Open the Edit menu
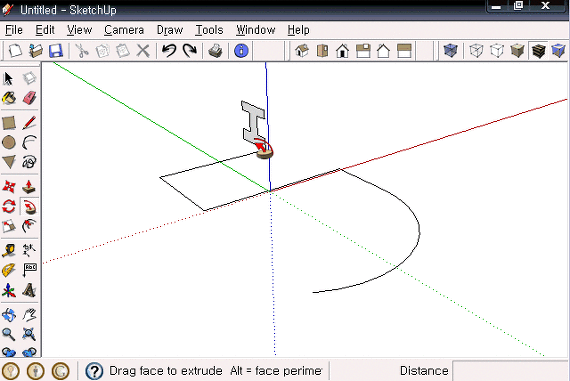Screen dimensions: 570x381 [x=45, y=30]
